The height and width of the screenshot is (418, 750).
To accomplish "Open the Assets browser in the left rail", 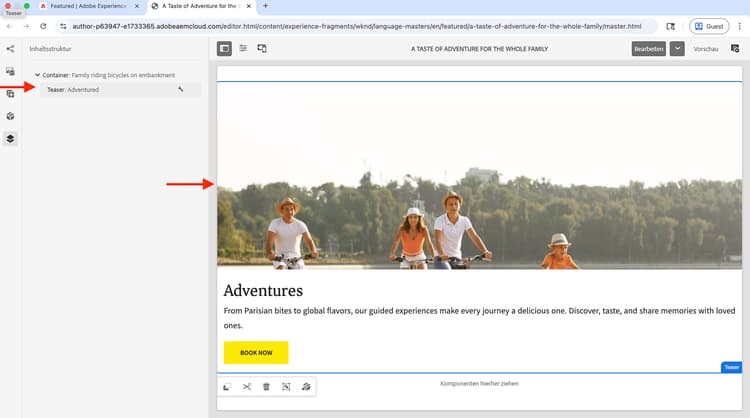I will pyautogui.click(x=10, y=72).
